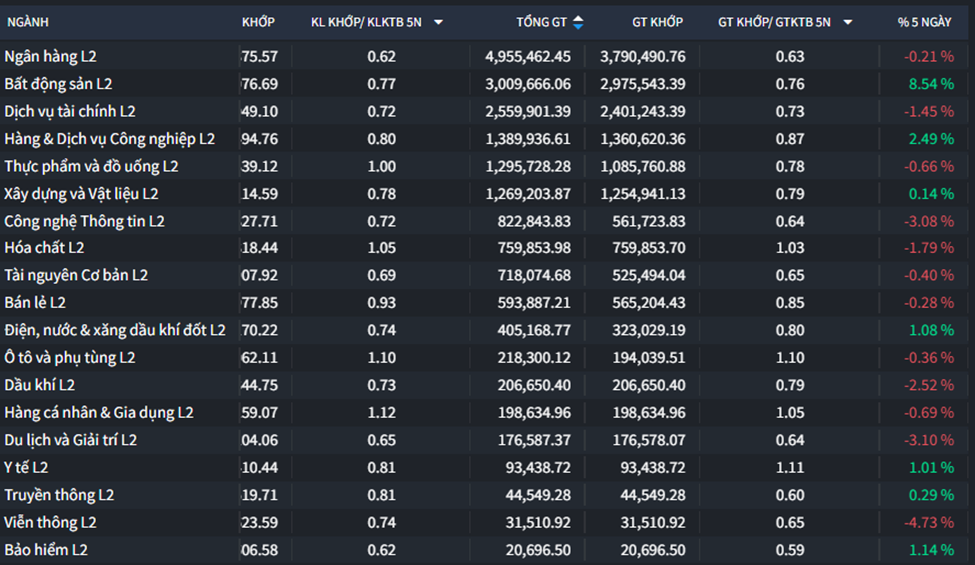Click the 8.54 % value for Bất động sản
This screenshot has width=975, height=565.
coord(930,84)
